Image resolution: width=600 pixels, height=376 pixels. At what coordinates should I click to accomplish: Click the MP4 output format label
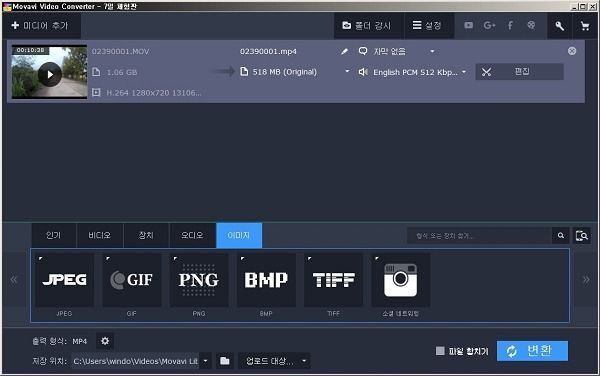pyautogui.click(x=80, y=341)
